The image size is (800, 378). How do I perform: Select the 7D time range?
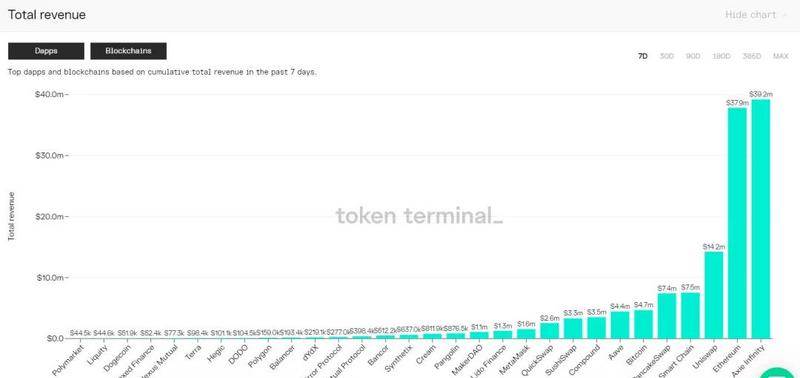click(643, 56)
